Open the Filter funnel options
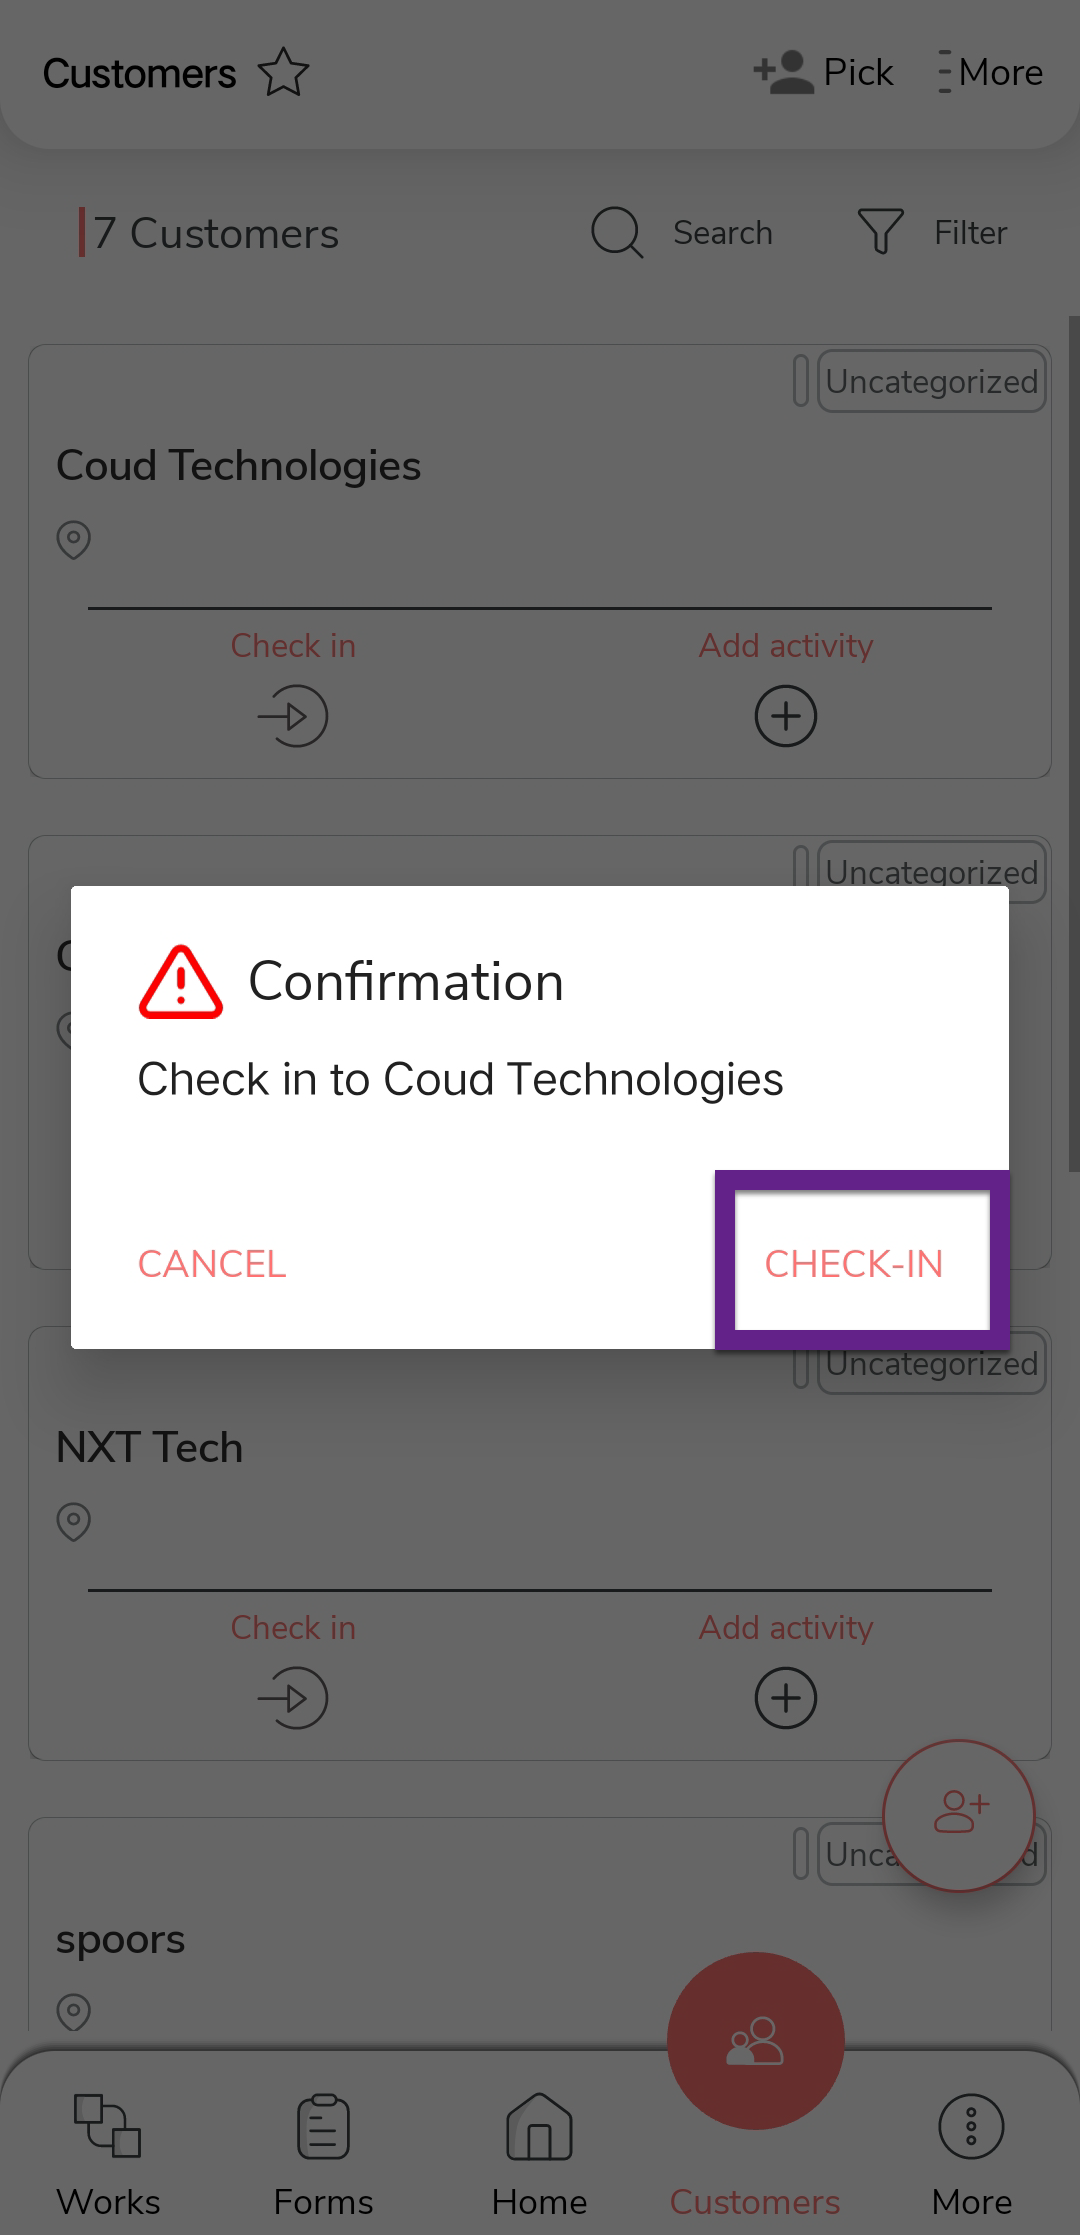The height and width of the screenshot is (2235, 1080). pos(881,232)
